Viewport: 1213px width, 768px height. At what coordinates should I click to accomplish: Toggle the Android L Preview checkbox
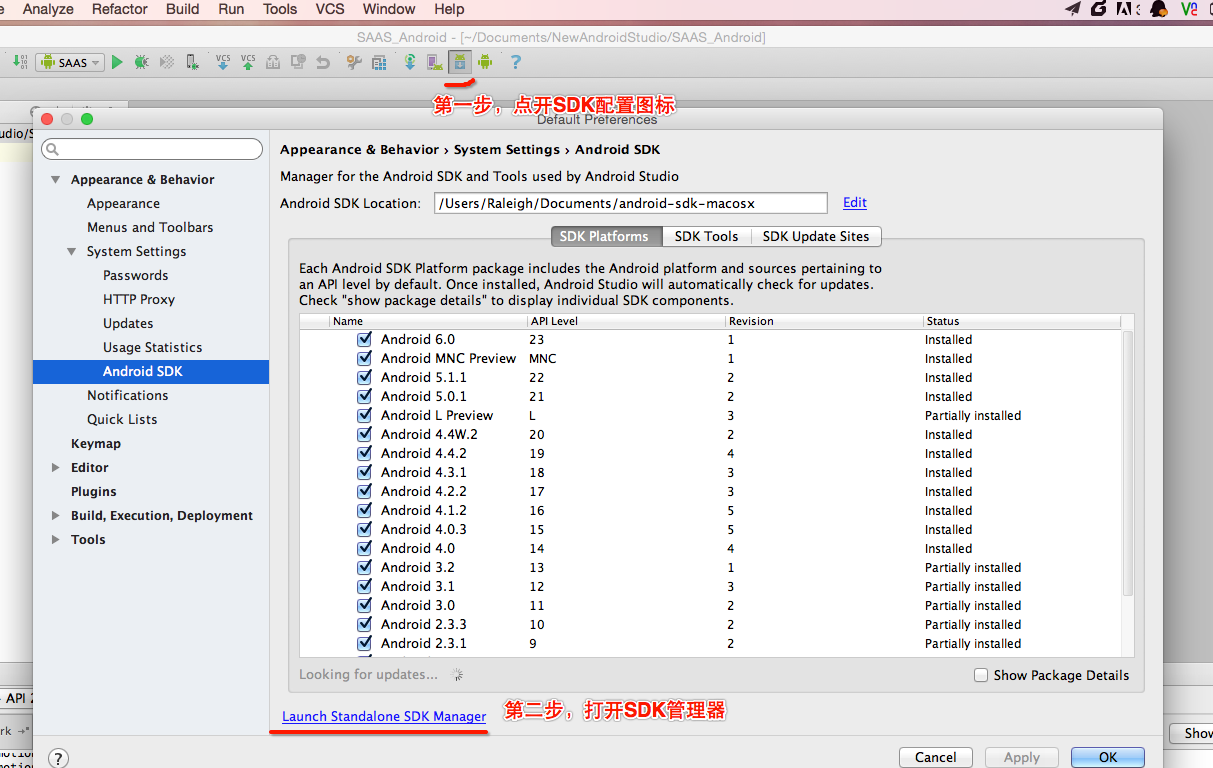(x=364, y=415)
